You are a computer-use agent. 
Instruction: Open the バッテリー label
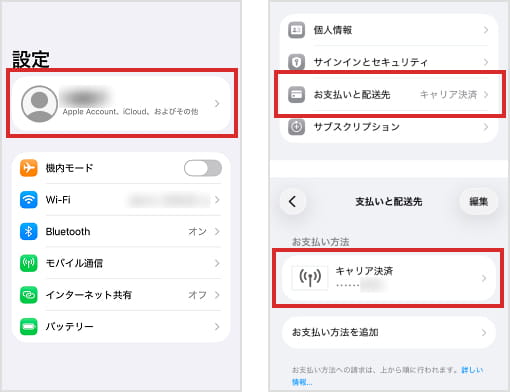tap(69, 326)
